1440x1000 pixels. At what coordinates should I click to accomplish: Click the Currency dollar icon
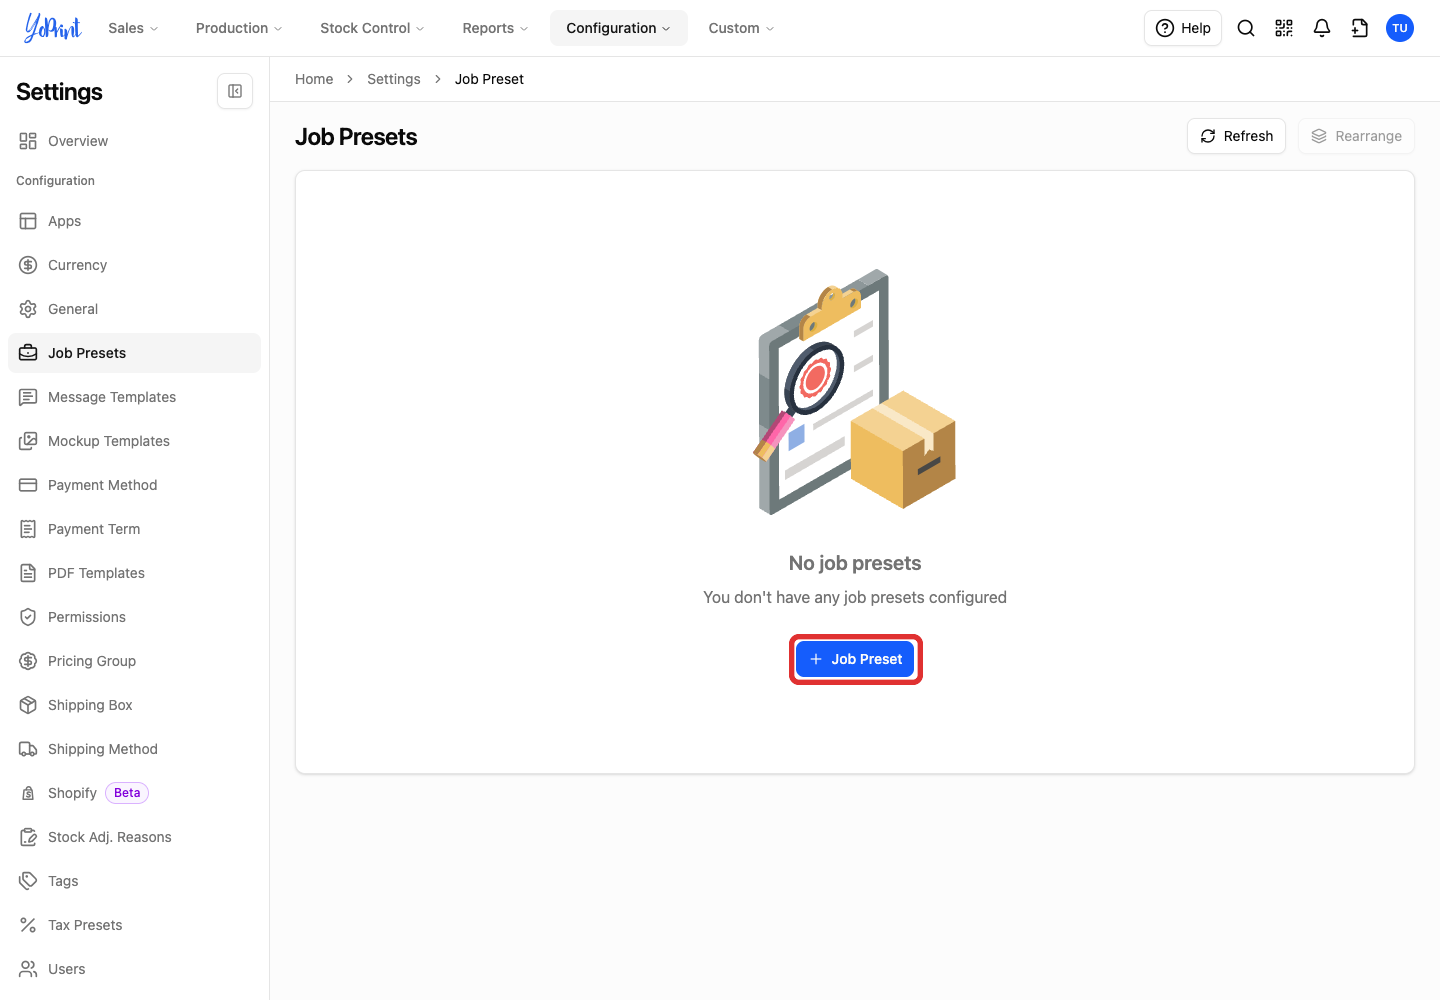(x=28, y=265)
